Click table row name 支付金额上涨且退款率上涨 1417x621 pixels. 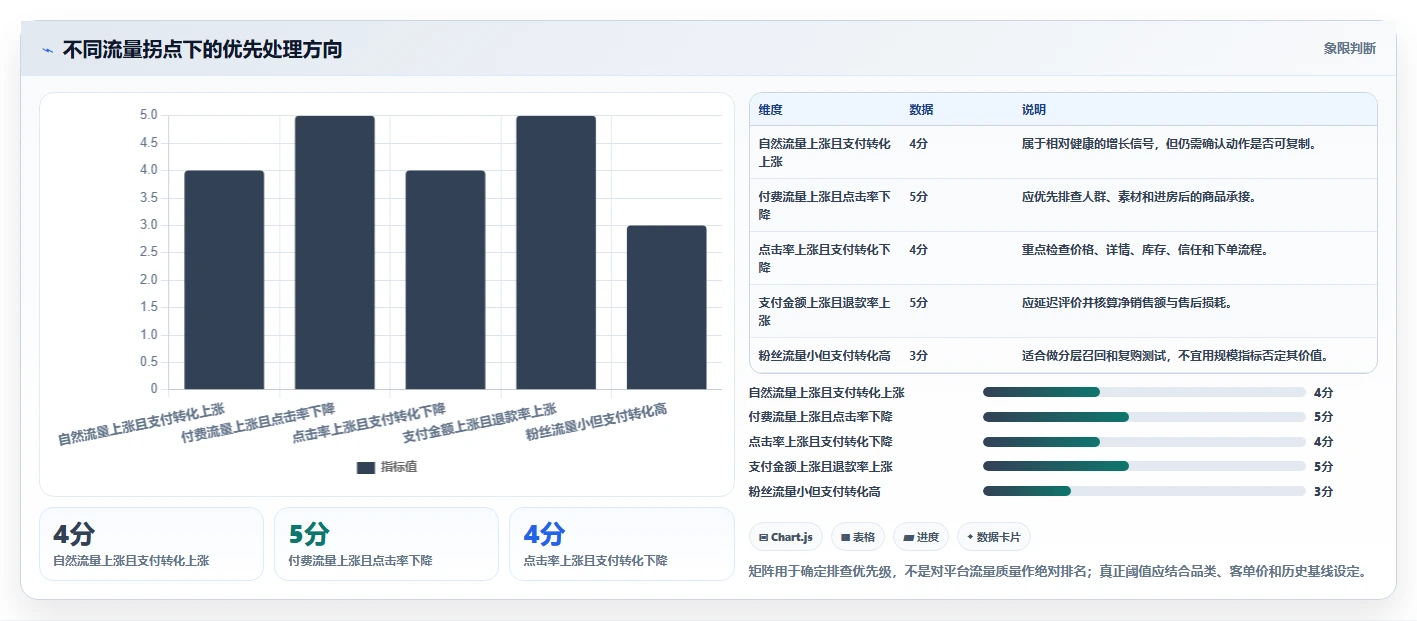click(x=824, y=311)
